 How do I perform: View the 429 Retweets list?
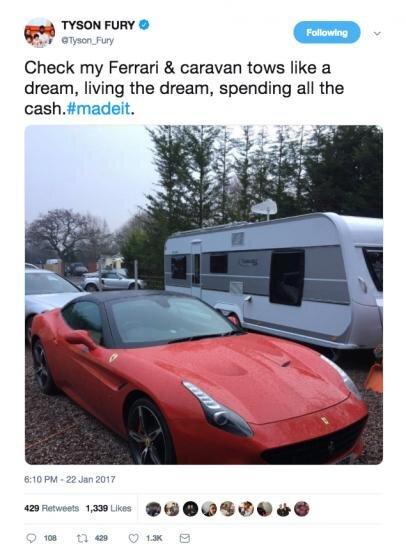(x=52, y=508)
